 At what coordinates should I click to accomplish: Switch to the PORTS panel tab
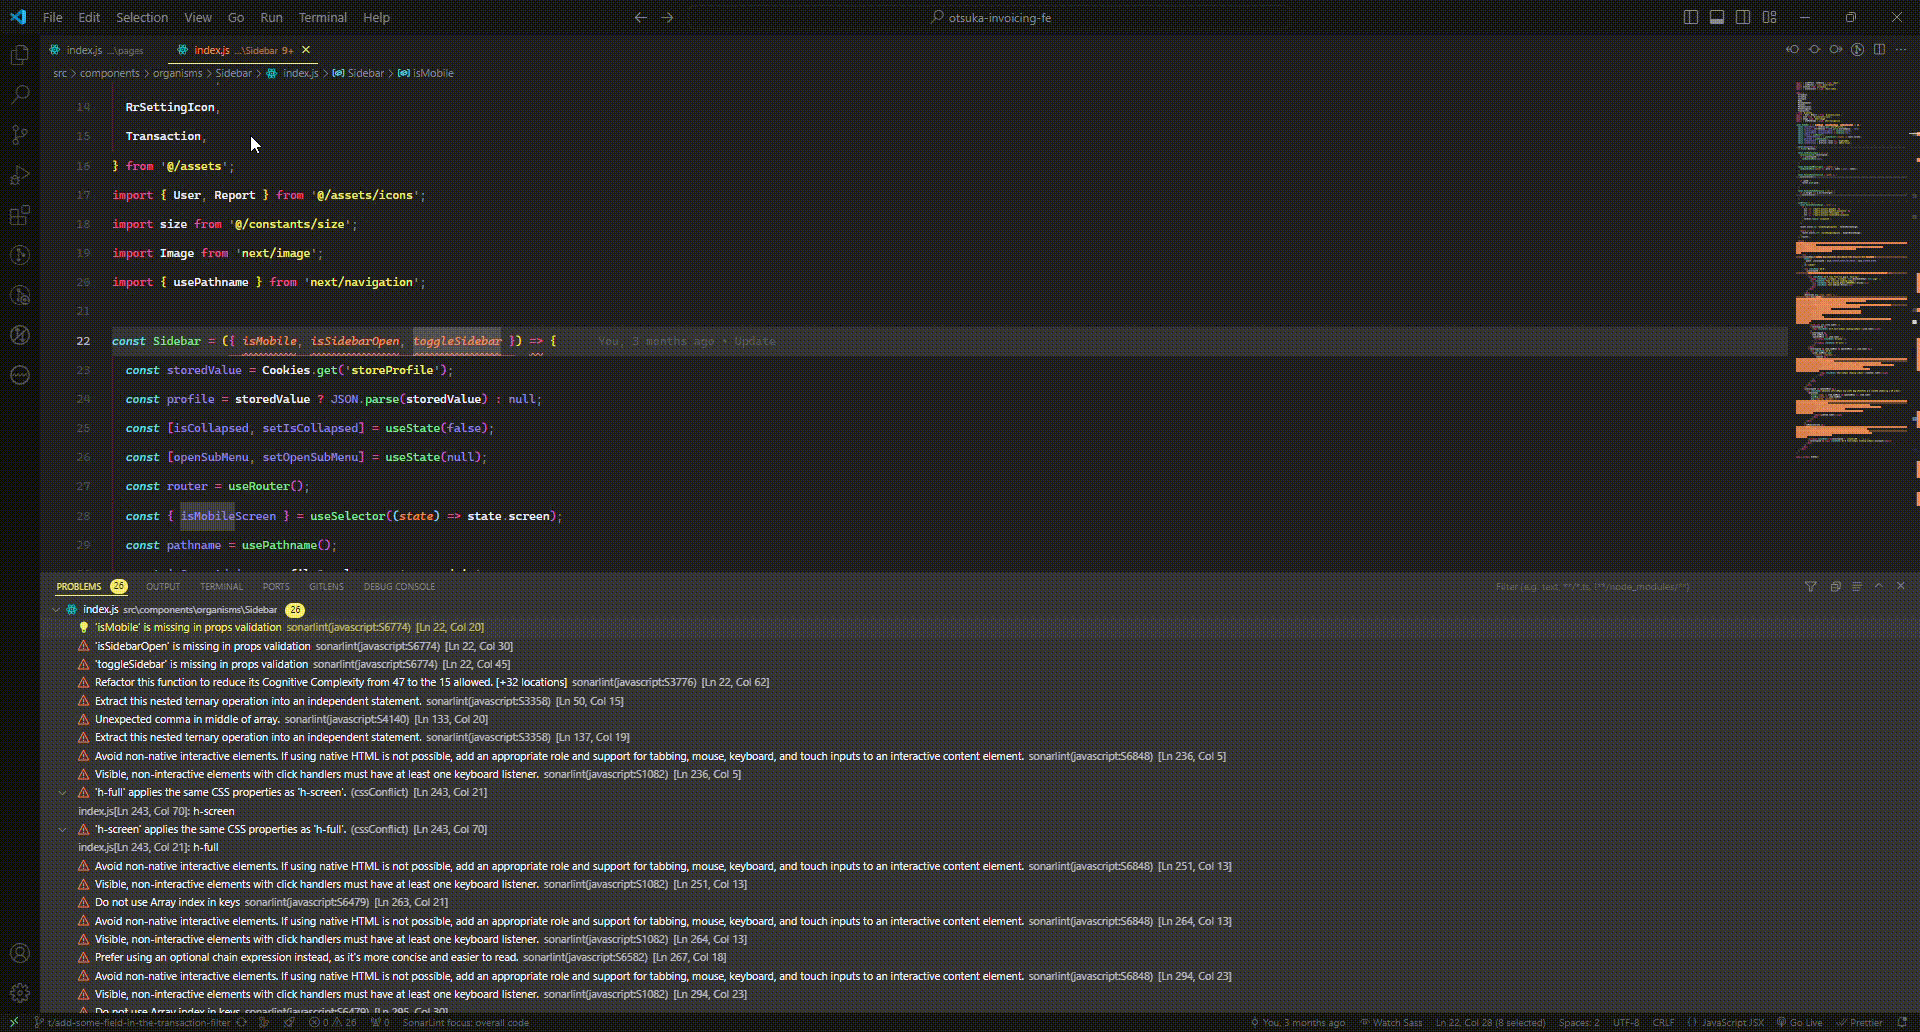(276, 586)
